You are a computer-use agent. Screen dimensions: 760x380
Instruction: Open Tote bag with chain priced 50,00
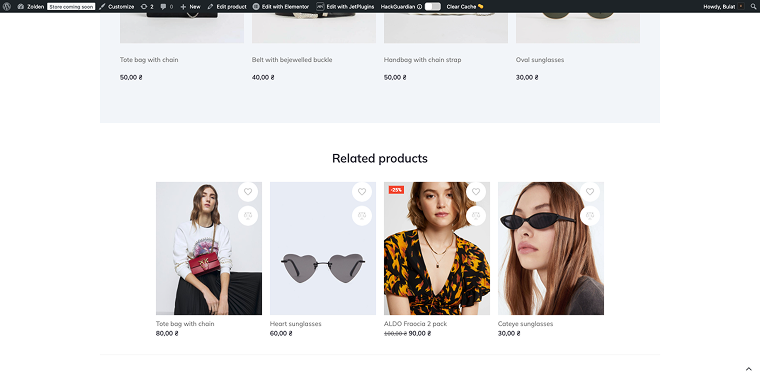pyautogui.click(x=149, y=60)
